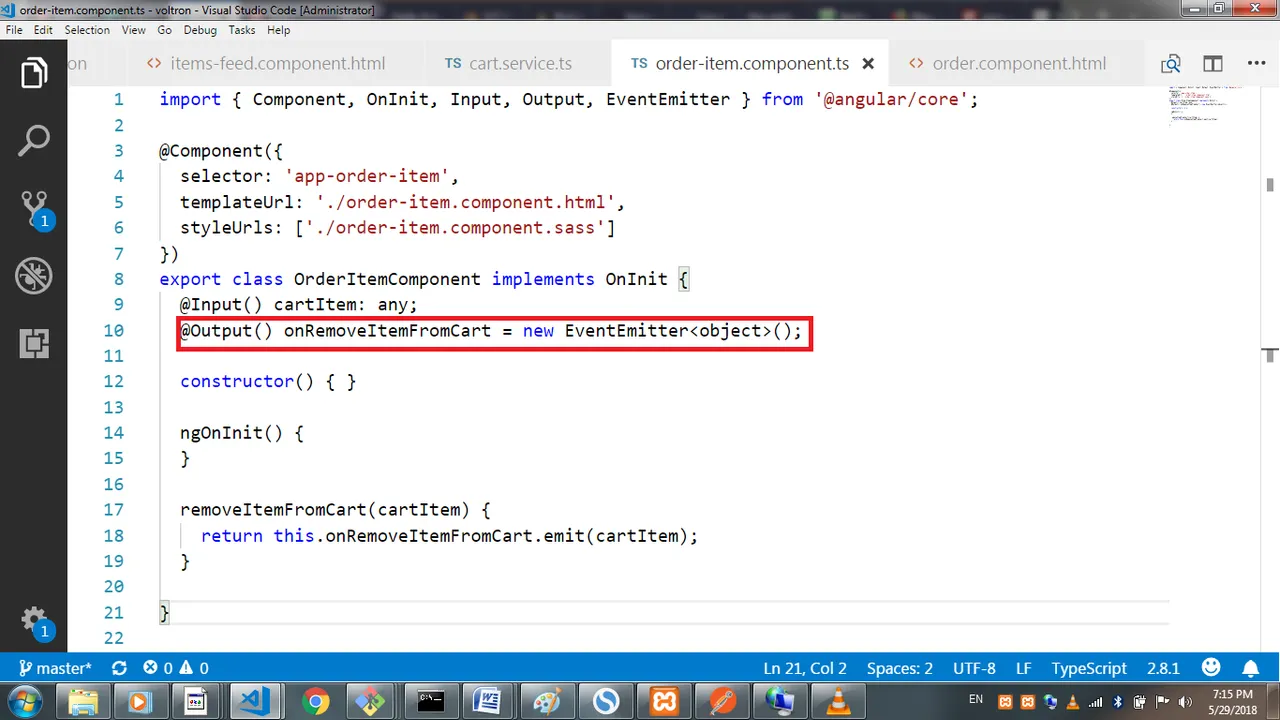This screenshot has height=720, width=1280.
Task: Click the EN language indicator in the tray
Action: point(976,699)
